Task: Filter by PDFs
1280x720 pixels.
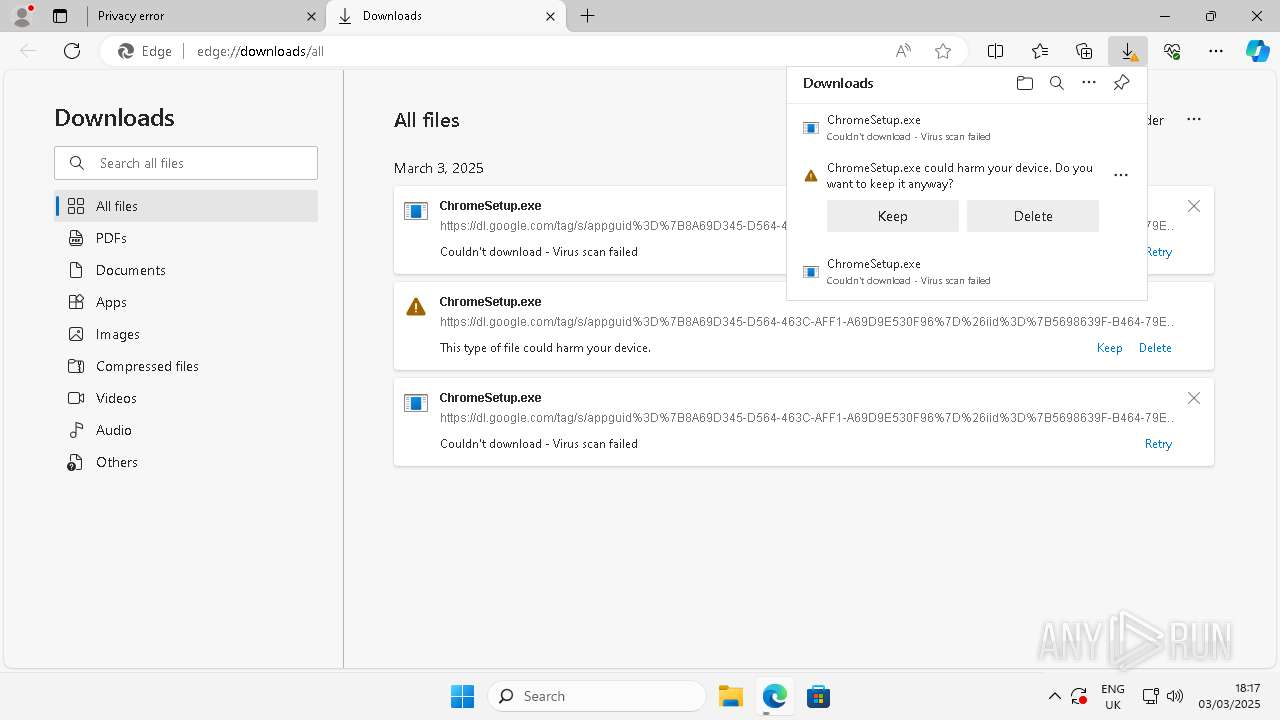Action: coord(186,238)
